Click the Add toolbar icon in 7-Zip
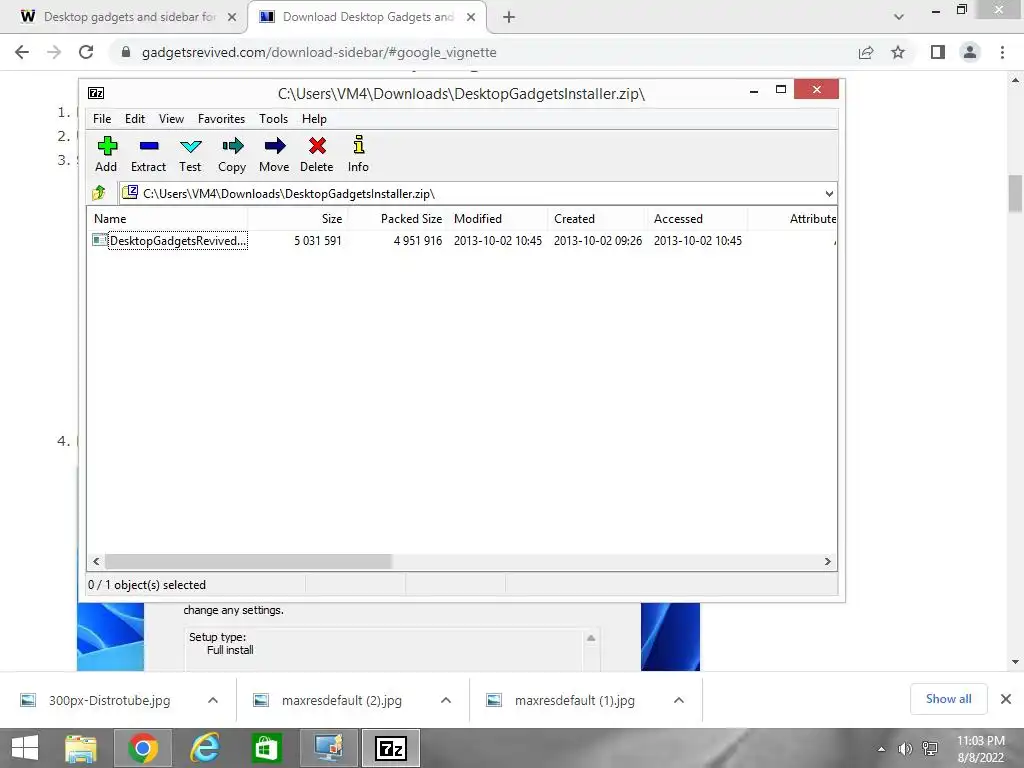Viewport: 1024px width, 768px height. 106,154
